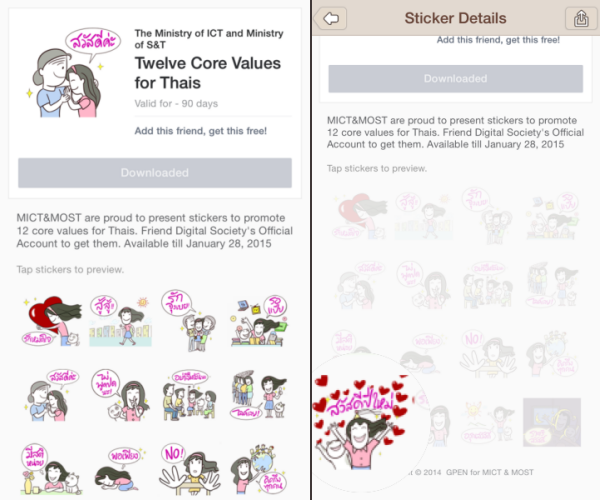Preview the studying girl at desk sticker
The width and height of the screenshot is (600, 500).
(259, 321)
